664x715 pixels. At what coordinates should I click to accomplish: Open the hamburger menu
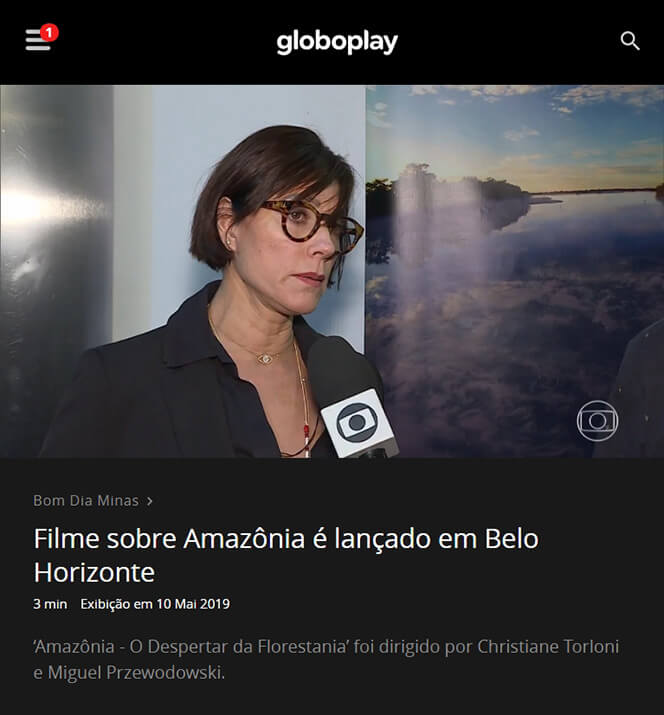[x=37, y=40]
